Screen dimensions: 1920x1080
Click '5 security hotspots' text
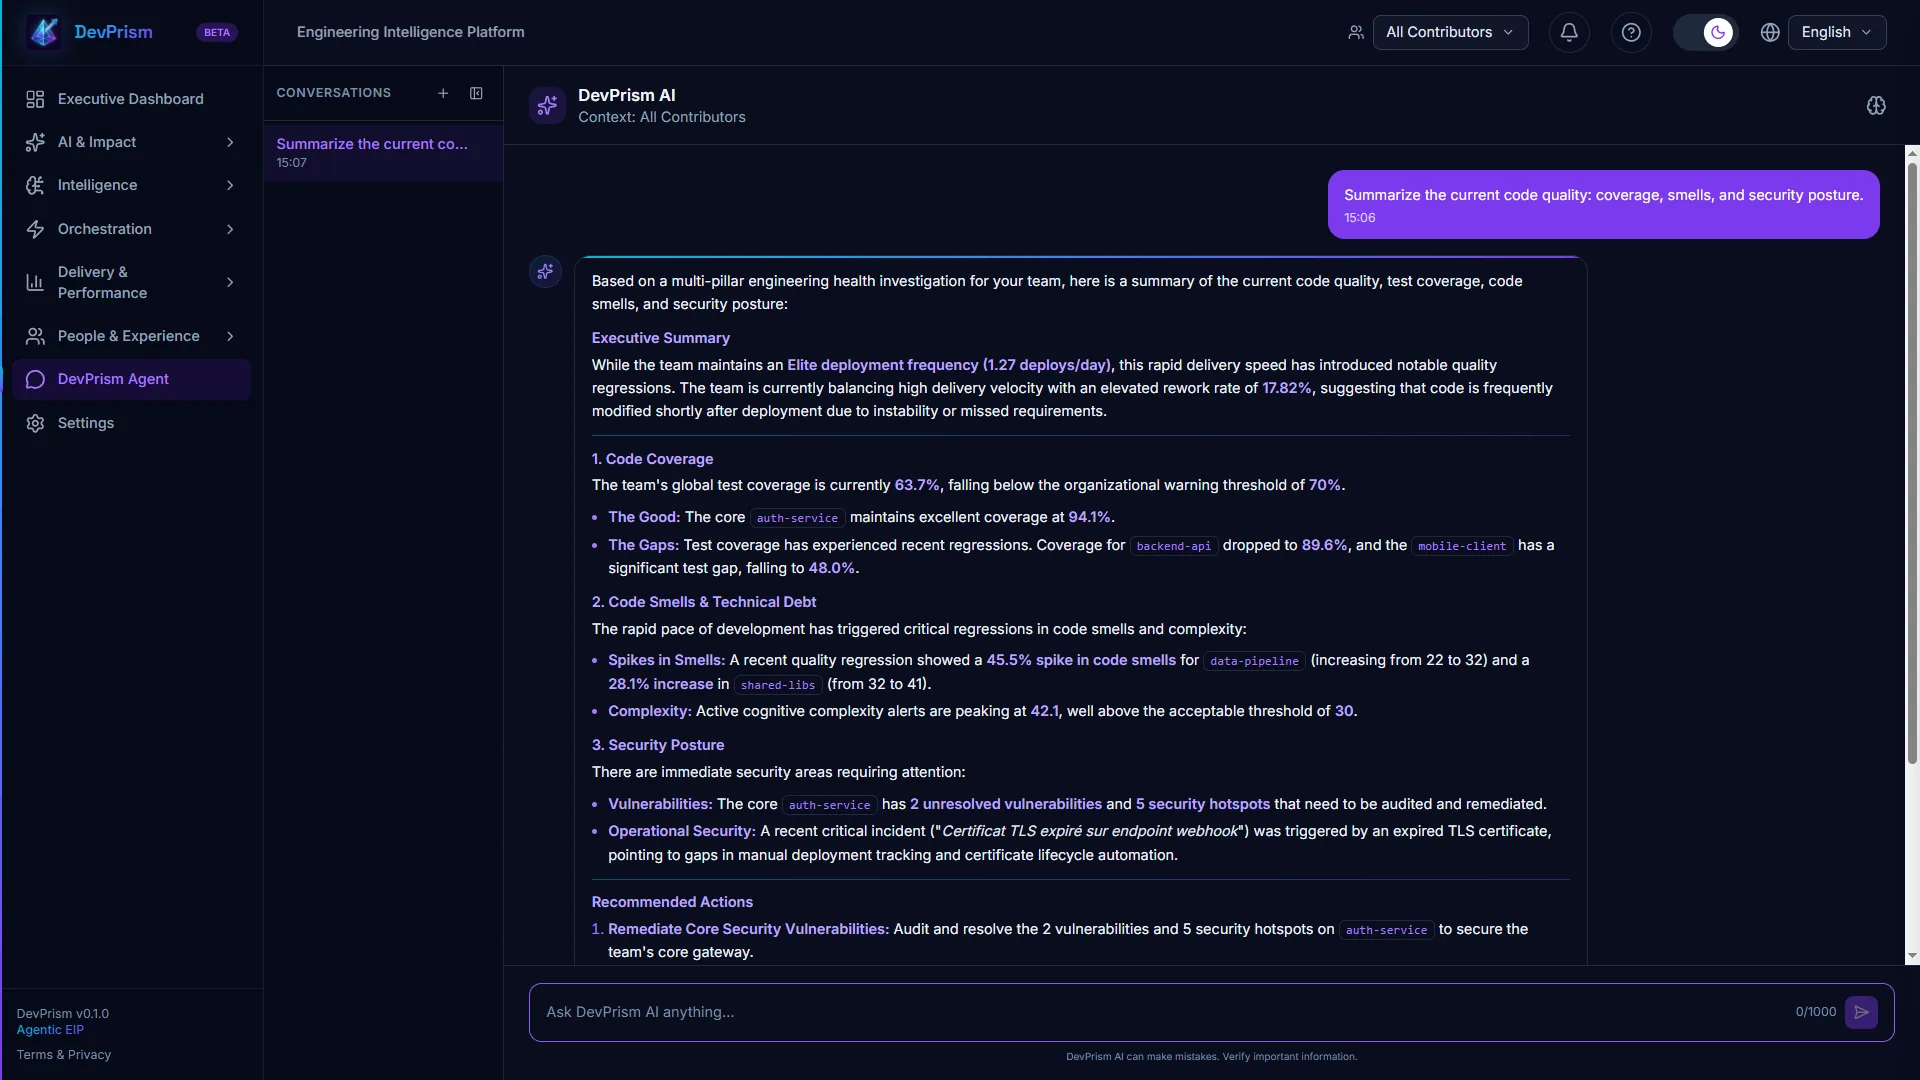[x=1202, y=804]
